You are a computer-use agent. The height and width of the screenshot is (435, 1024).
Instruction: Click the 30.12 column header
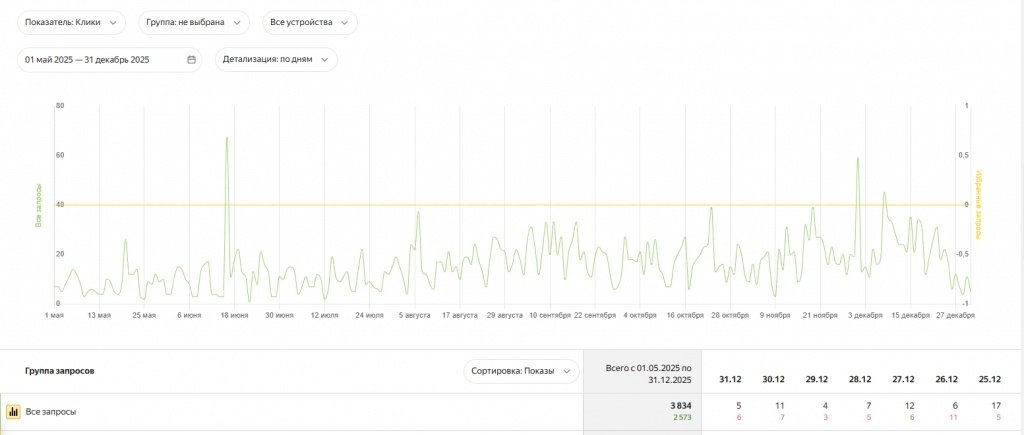pos(773,379)
